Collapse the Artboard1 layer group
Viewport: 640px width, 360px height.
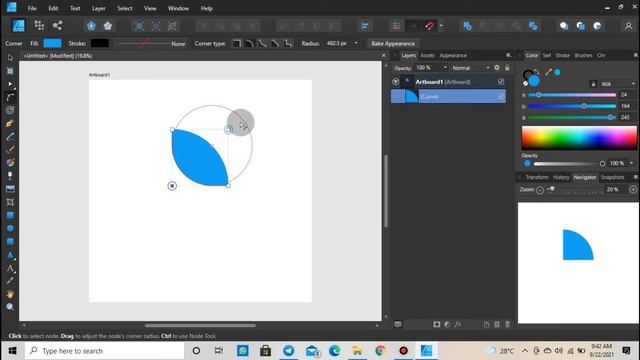click(396, 82)
